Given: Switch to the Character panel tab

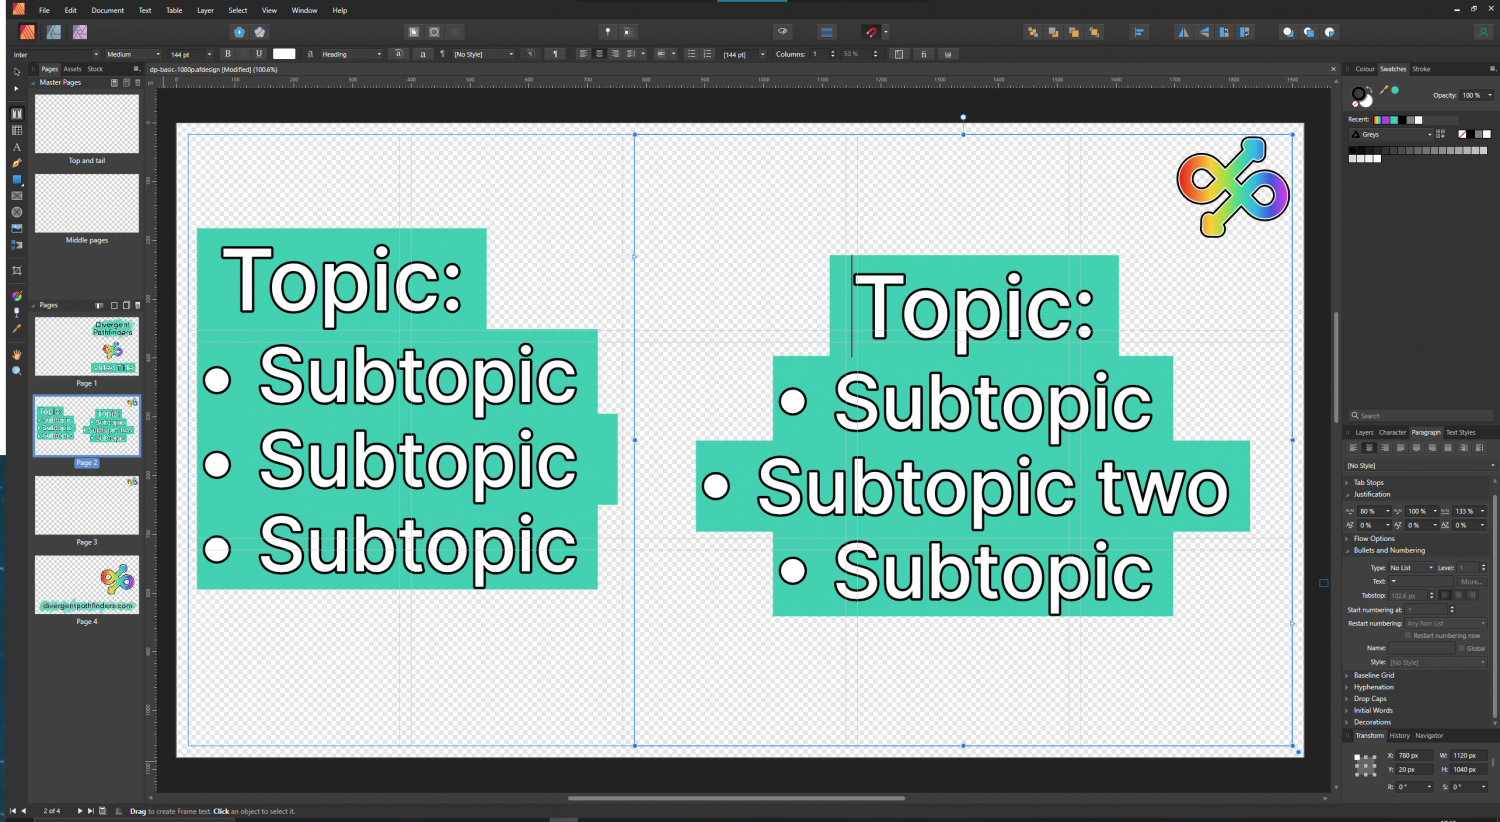Looking at the screenshot, I should (x=1392, y=432).
